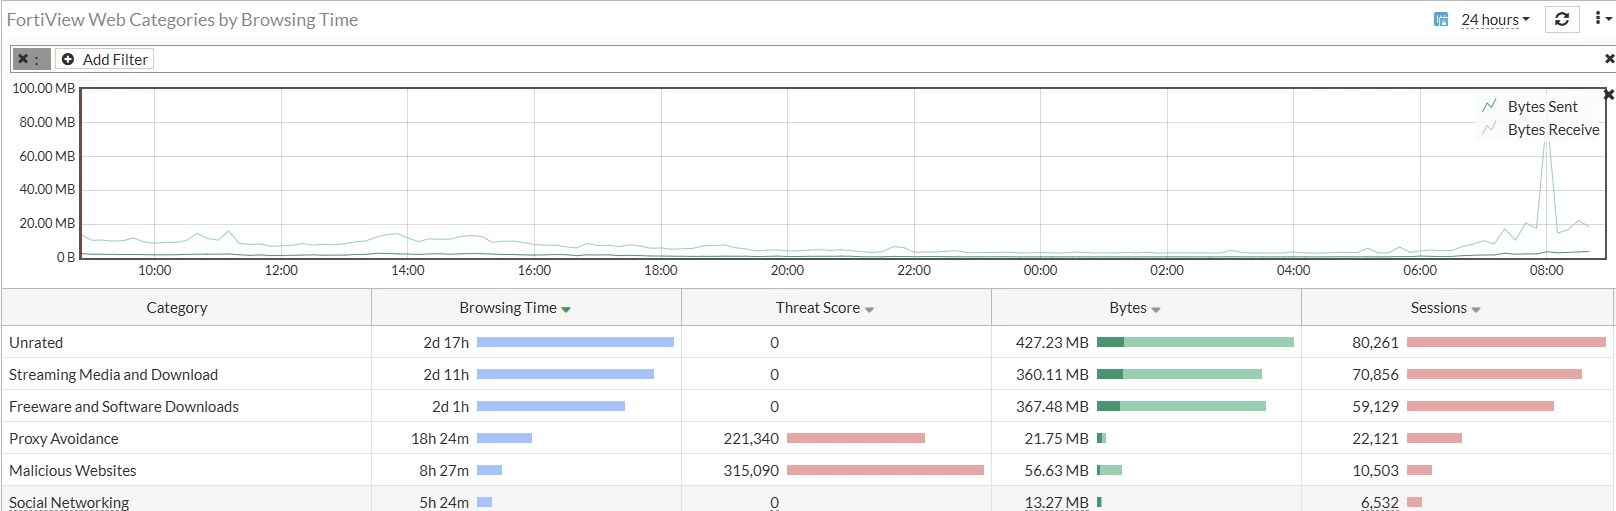Click the 367.48 MB bytes value

tap(1052, 406)
